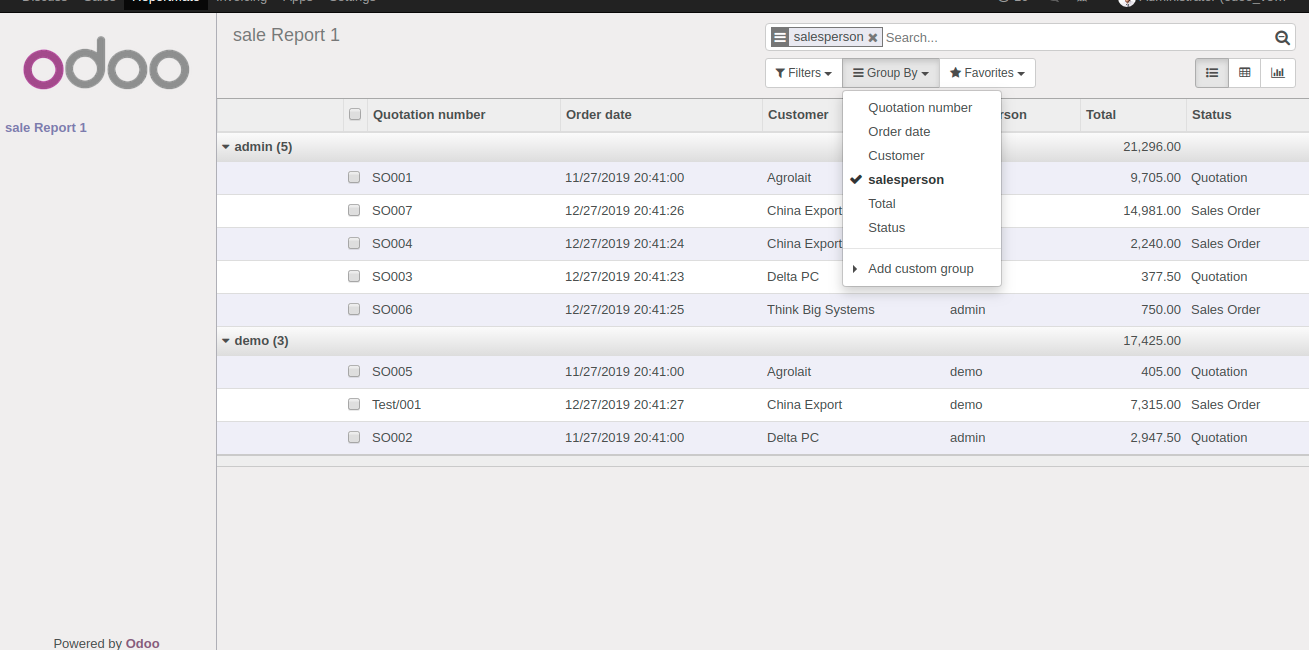Choose Order date grouping option

click(x=899, y=132)
